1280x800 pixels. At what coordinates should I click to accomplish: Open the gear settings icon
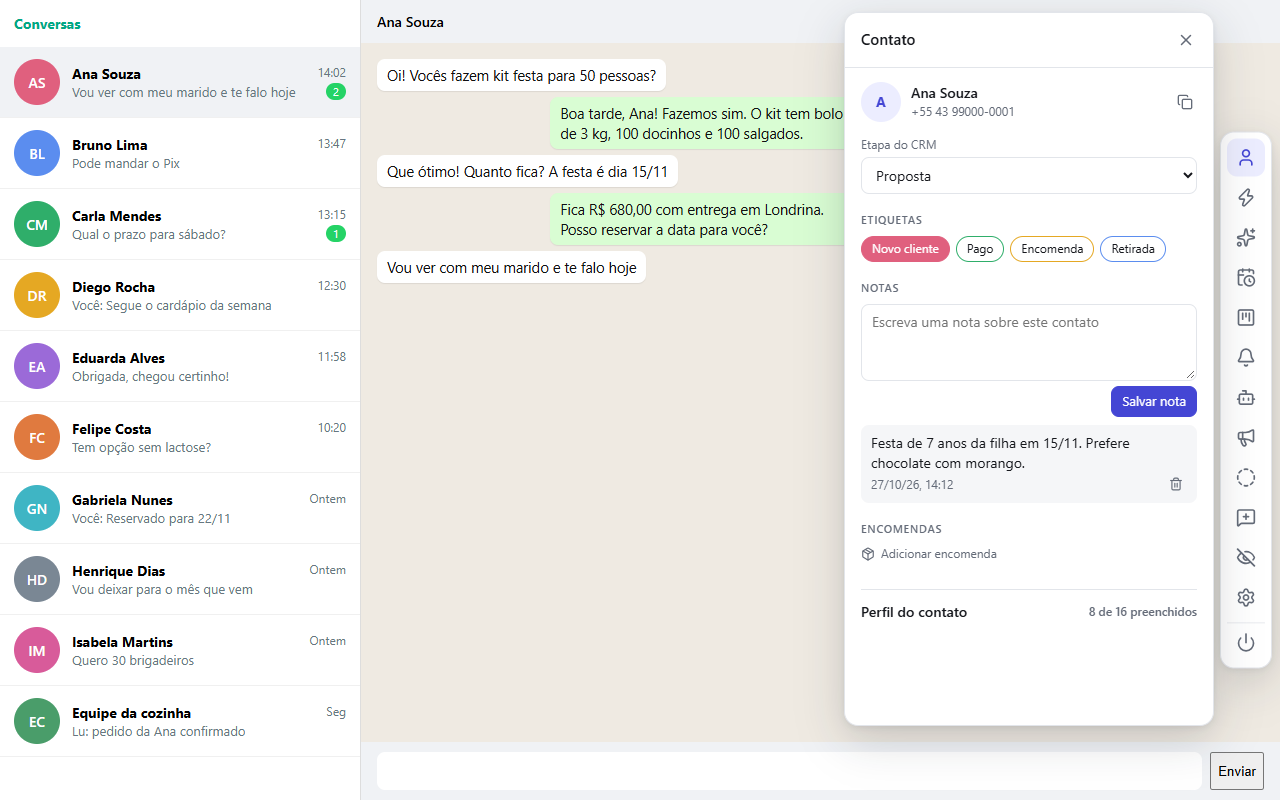pyautogui.click(x=1246, y=598)
